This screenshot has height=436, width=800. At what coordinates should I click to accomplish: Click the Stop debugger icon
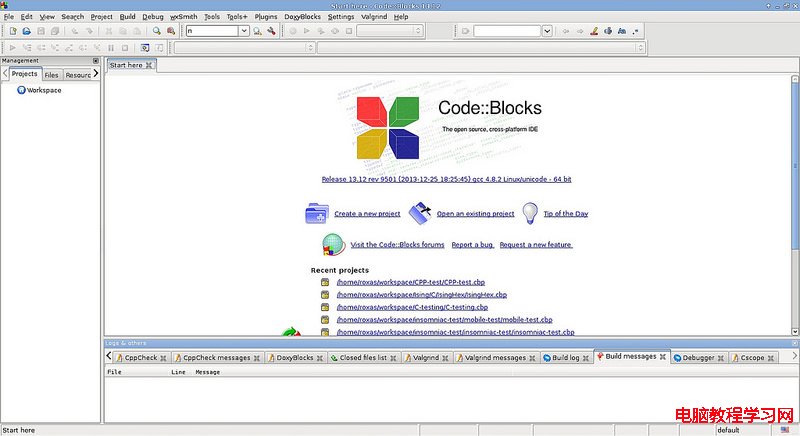click(125, 48)
